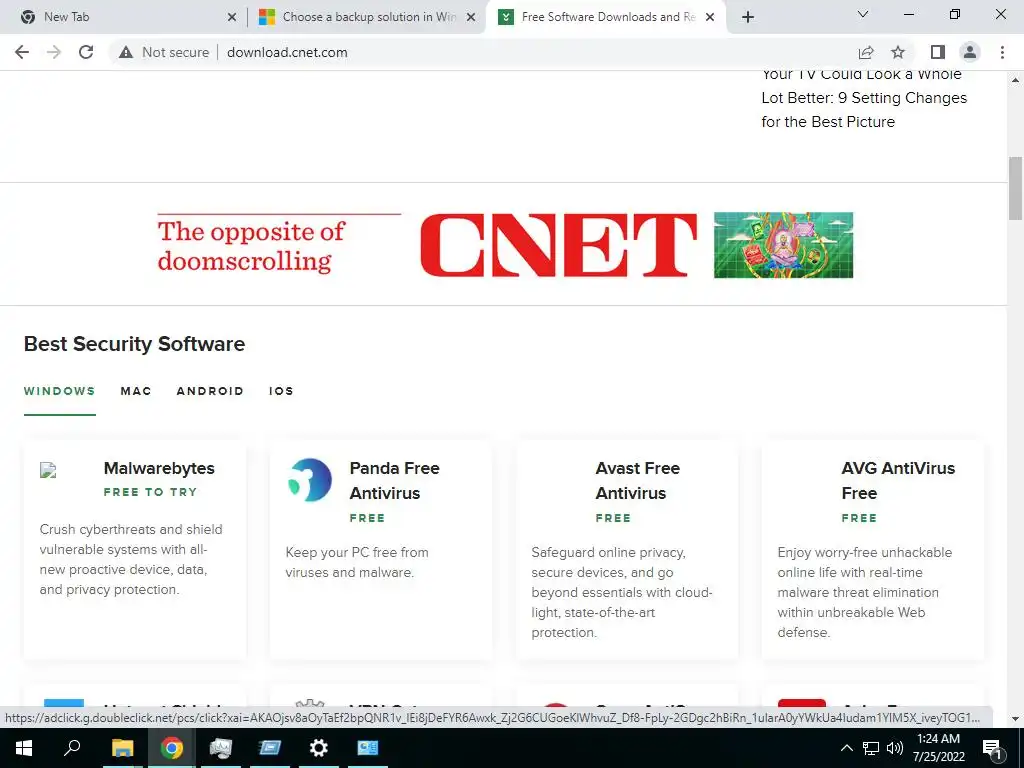Expand the tab search chevron

point(863,14)
